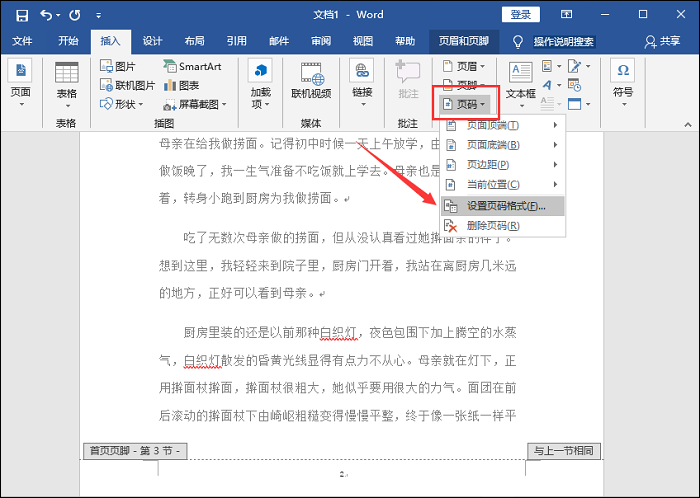Click the date and time icon
700x498 pixels.
coord(574,85)
